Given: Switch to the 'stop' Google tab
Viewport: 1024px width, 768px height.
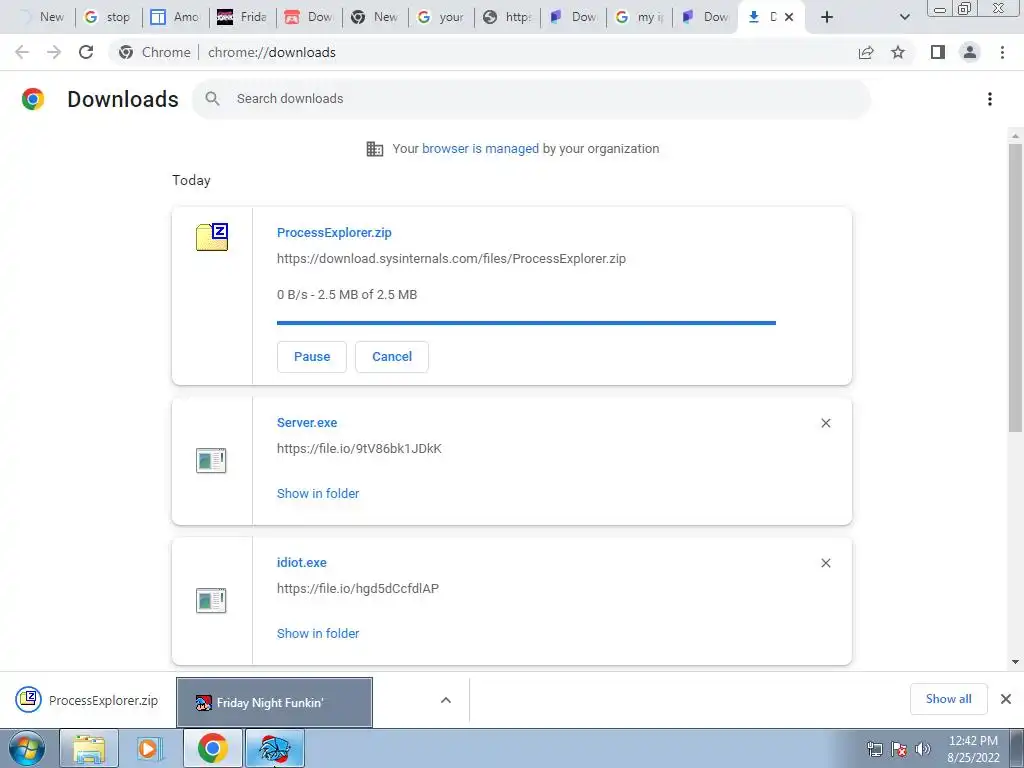Looking at the screenshot, I should pos(109,17).
